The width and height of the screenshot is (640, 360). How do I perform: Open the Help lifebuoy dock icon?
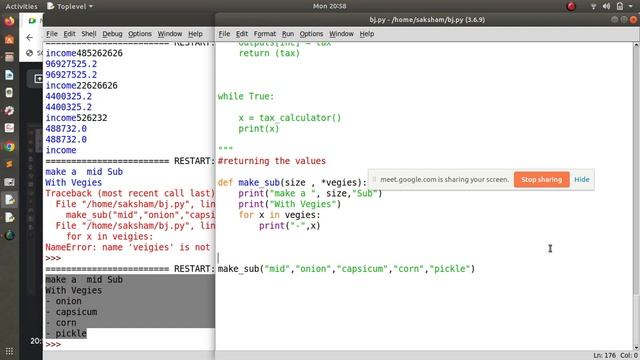(9, 111)
